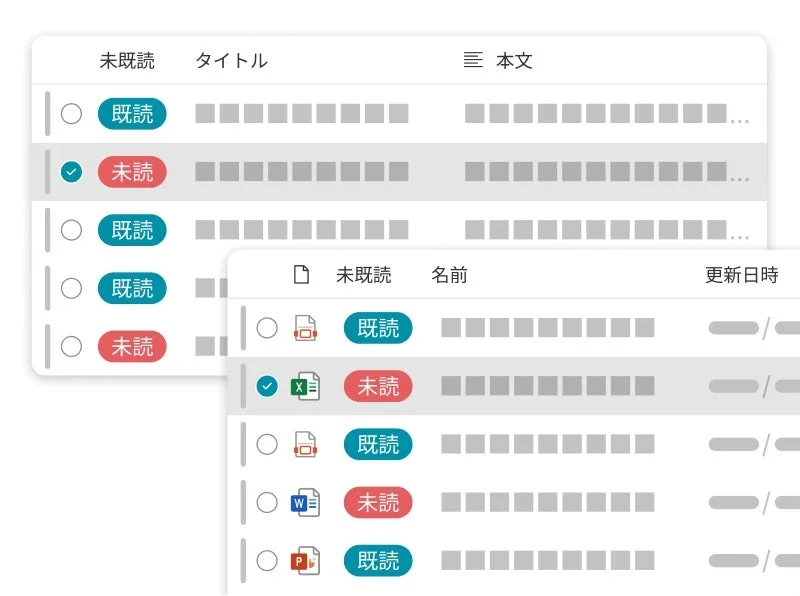Click the 既読 badge on the Excel row
800x596 pixels.
(x=378, y=386)
